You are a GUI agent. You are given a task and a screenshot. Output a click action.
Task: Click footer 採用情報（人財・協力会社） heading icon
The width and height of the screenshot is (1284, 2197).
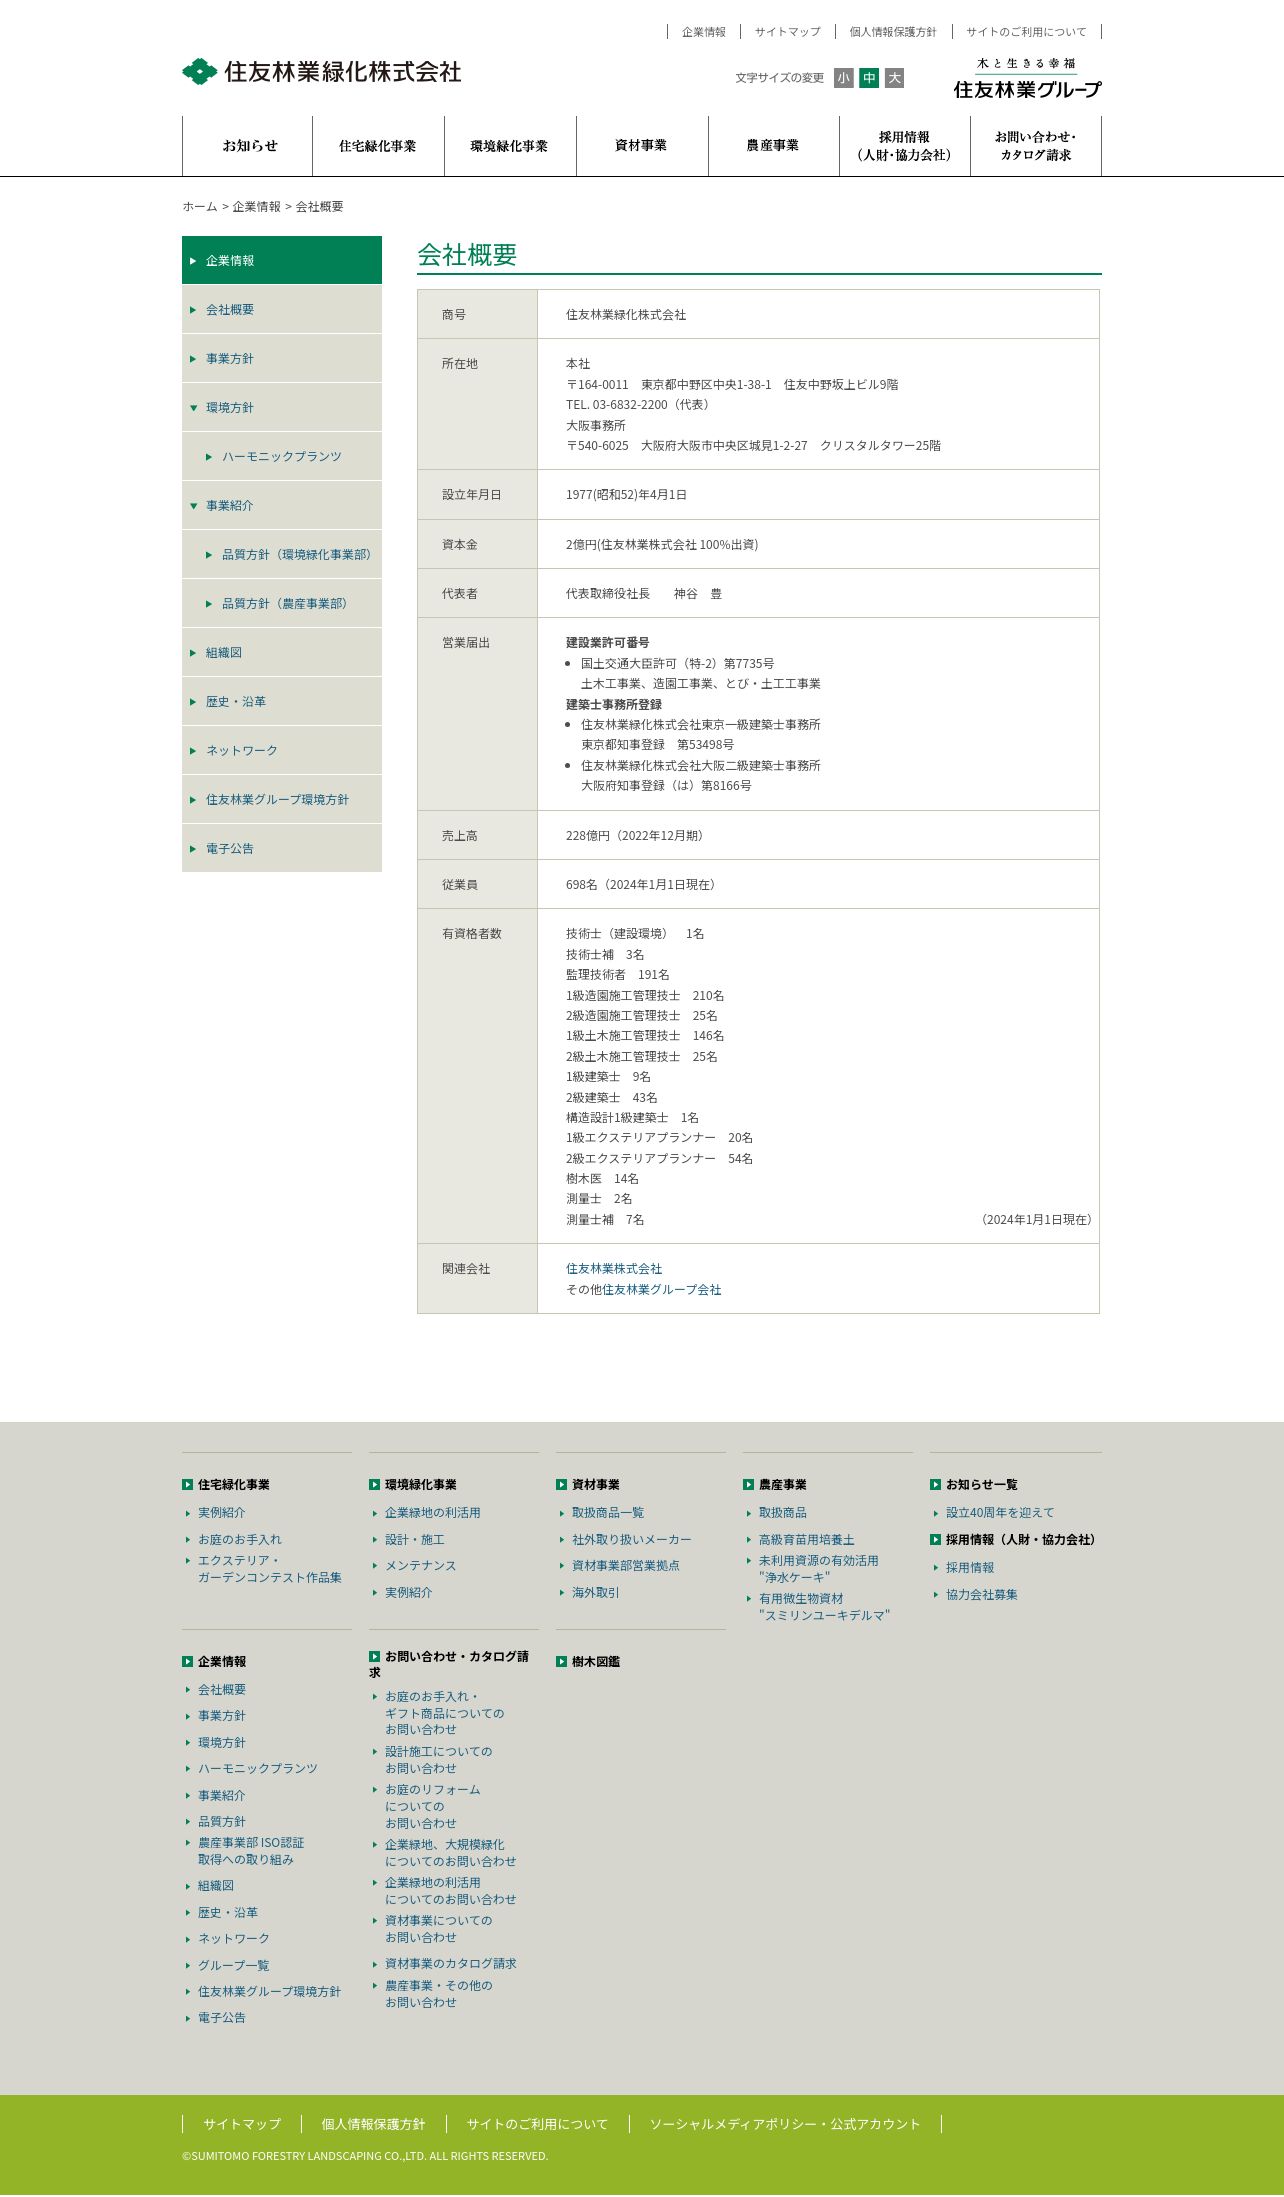[x=935, y=1540]
